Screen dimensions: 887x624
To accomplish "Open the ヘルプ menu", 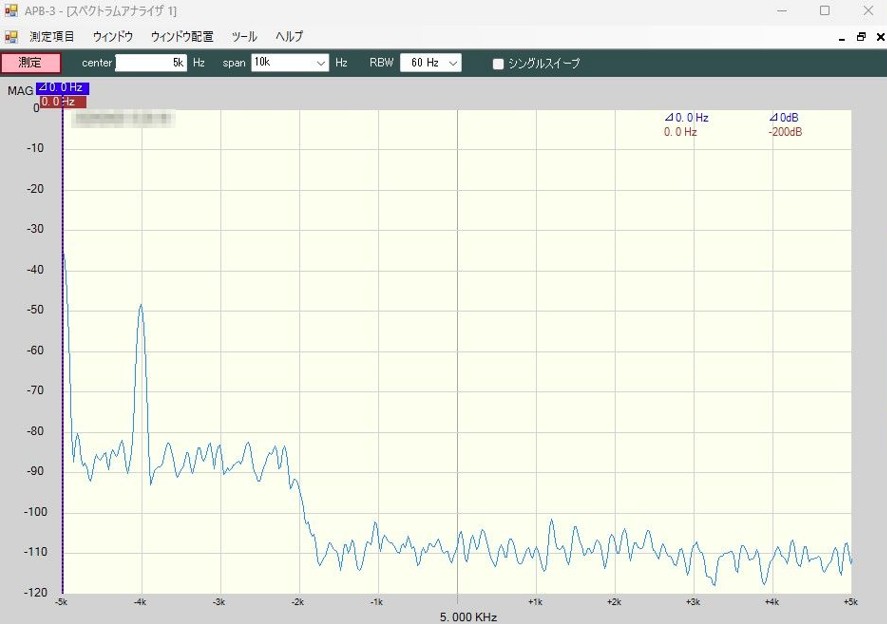I will tap(289, 37).
